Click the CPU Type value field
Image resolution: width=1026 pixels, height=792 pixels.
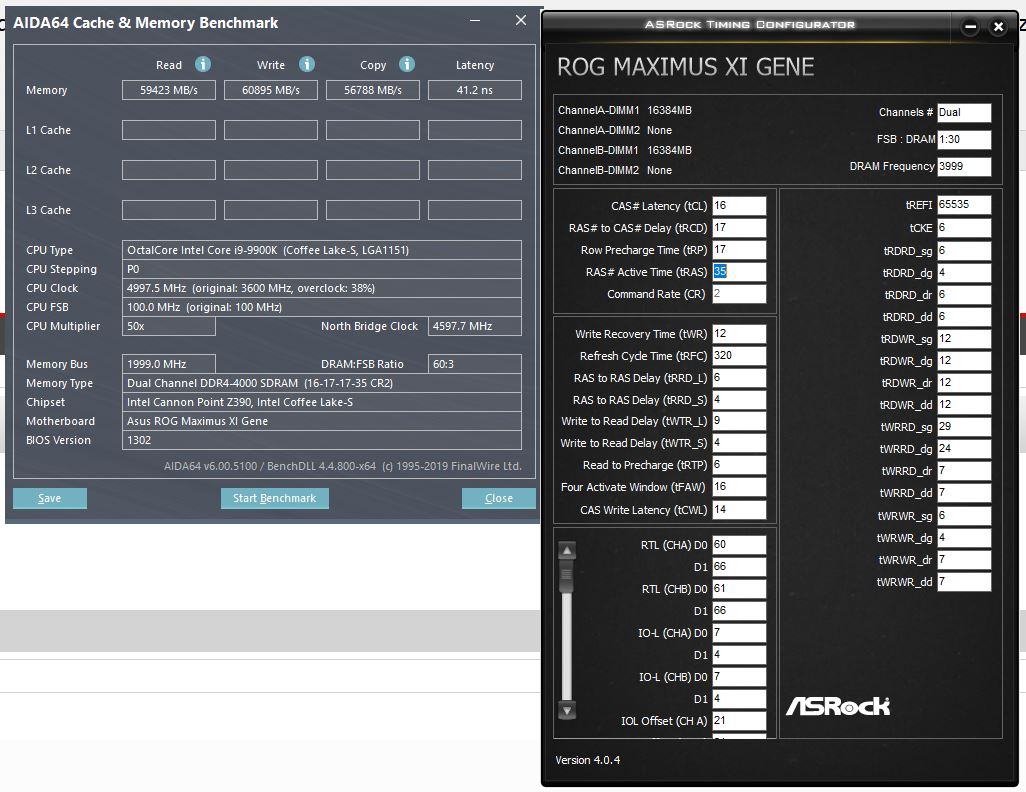(322, 250)
